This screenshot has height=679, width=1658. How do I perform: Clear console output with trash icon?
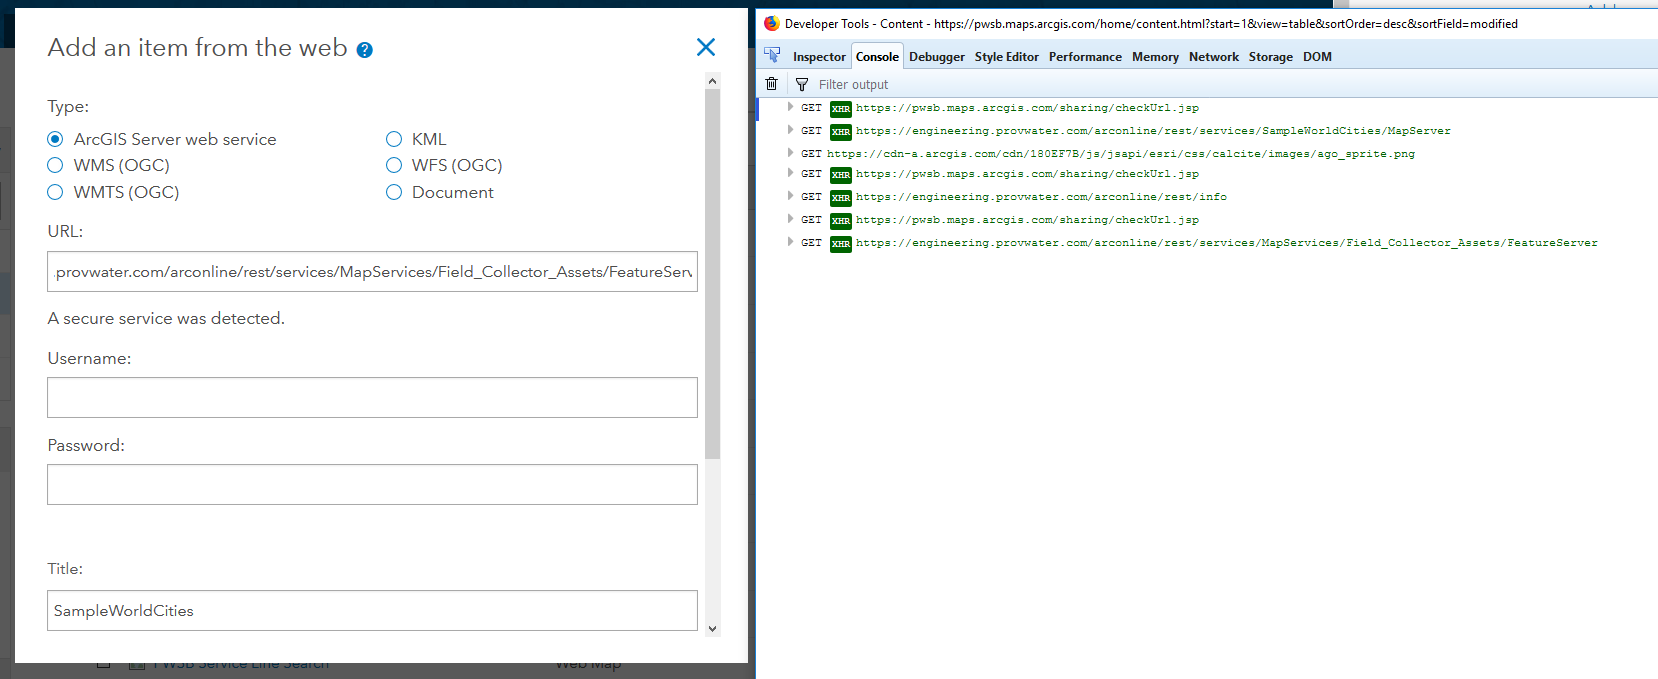tap(771, 84)
